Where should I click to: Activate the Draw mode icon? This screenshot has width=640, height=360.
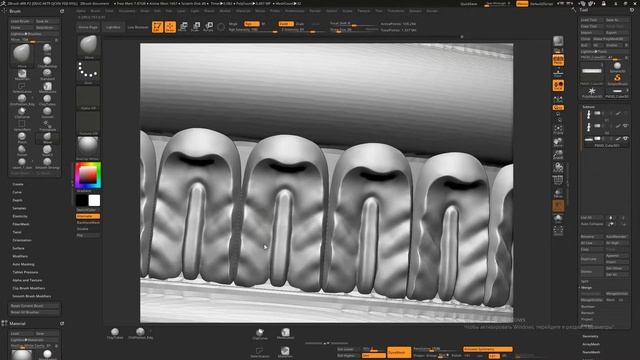pyautogui.click(x=170, y=27)
